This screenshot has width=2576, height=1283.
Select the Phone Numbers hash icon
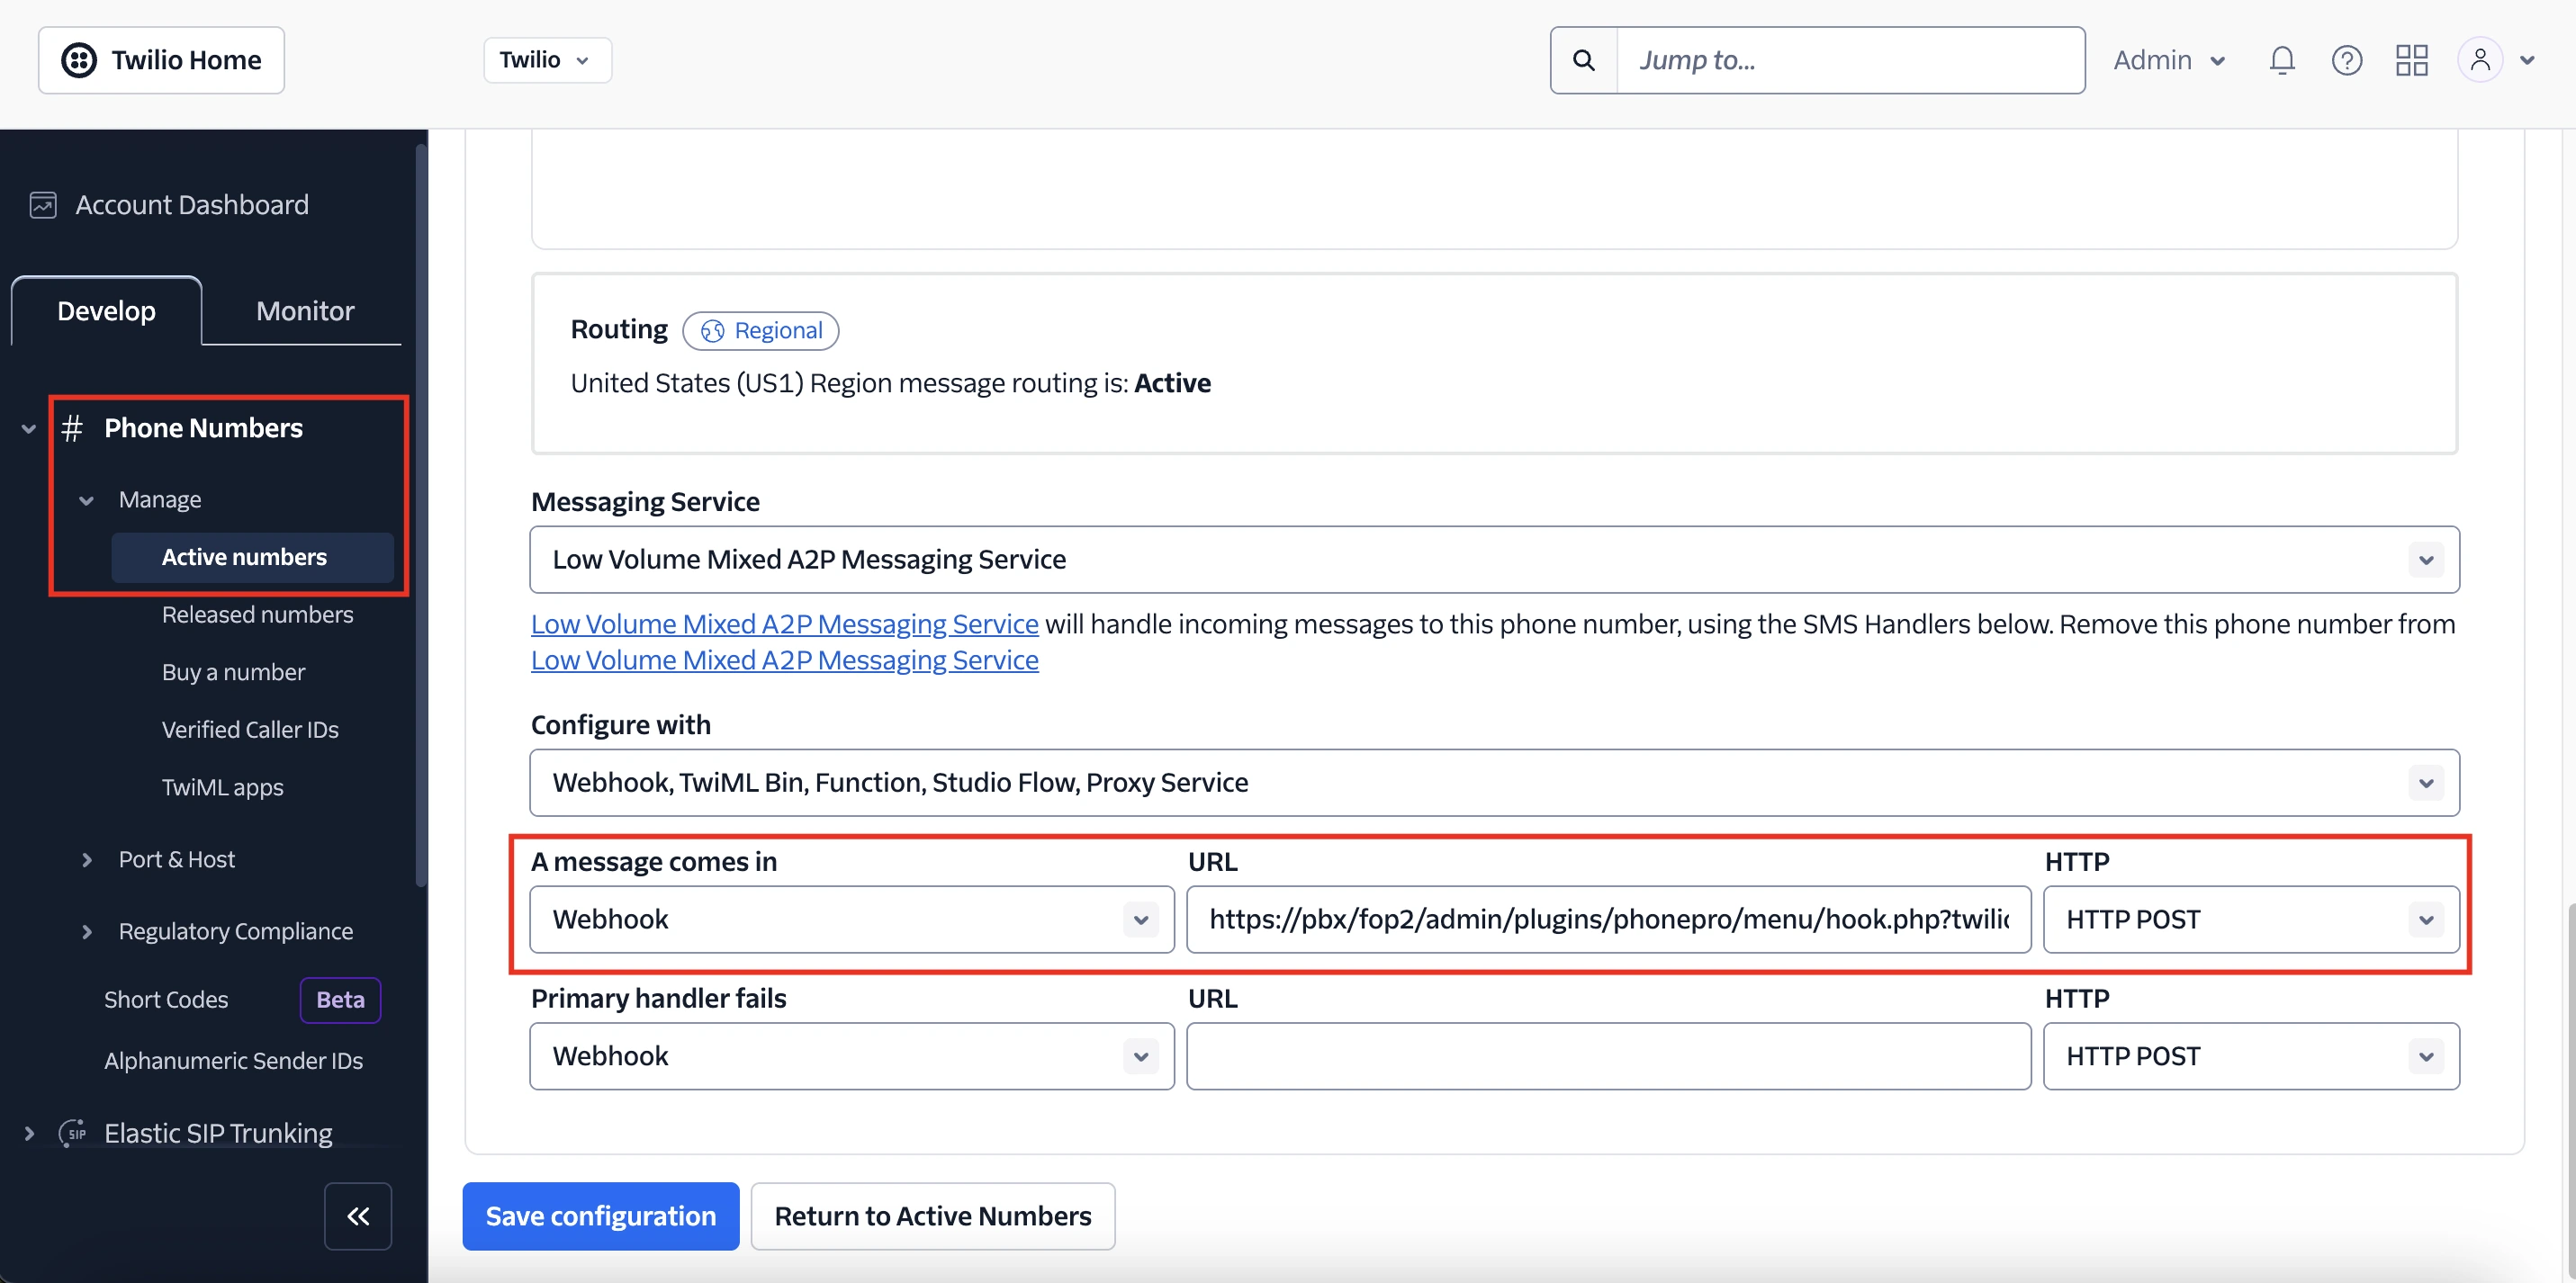click(72, 428)
